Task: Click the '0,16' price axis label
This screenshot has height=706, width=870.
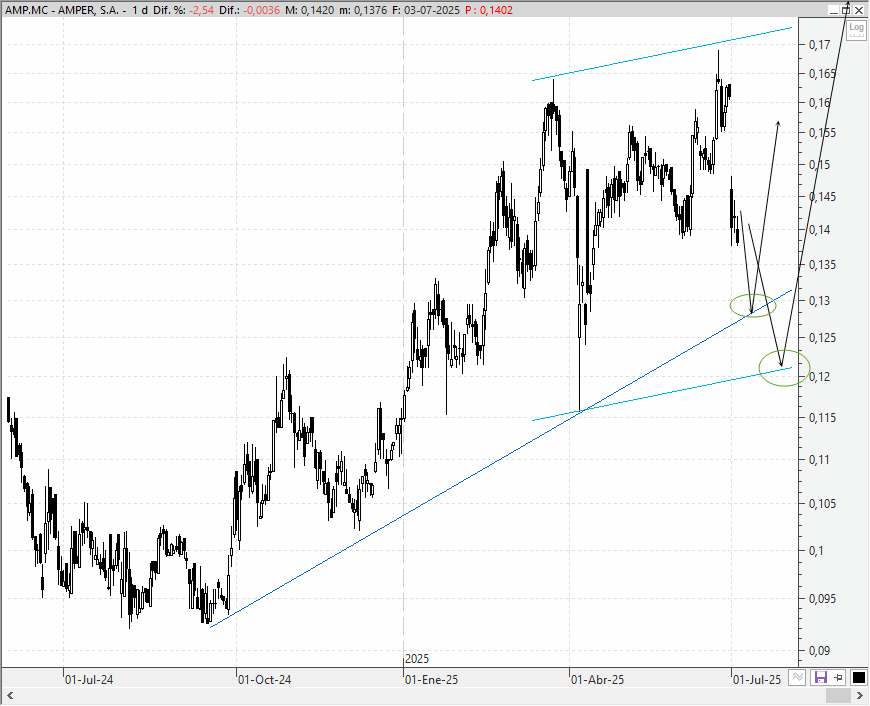Action: (x=820, y=103)
